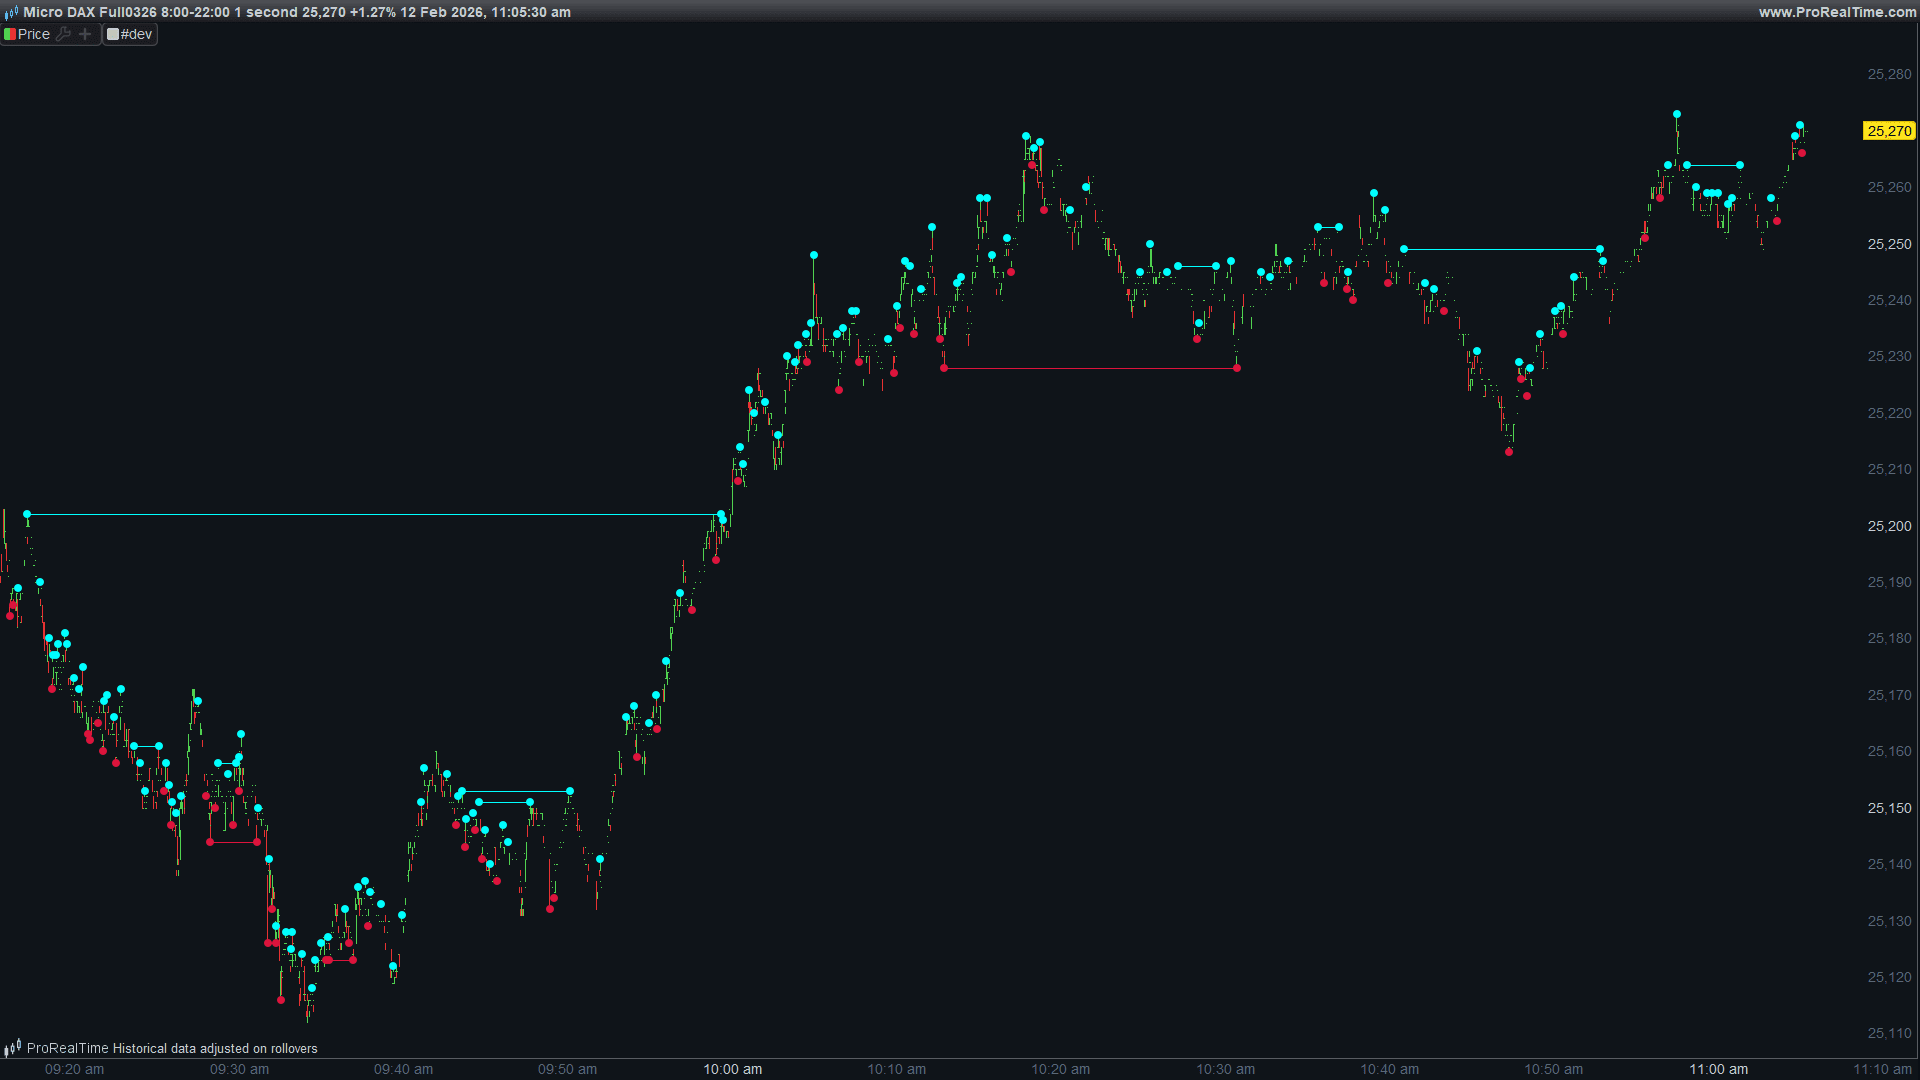The height and width of the screenshot is (1080, 1920).
Task: Open the www.ProRealTime.com link
Action: click(1837, 12)
